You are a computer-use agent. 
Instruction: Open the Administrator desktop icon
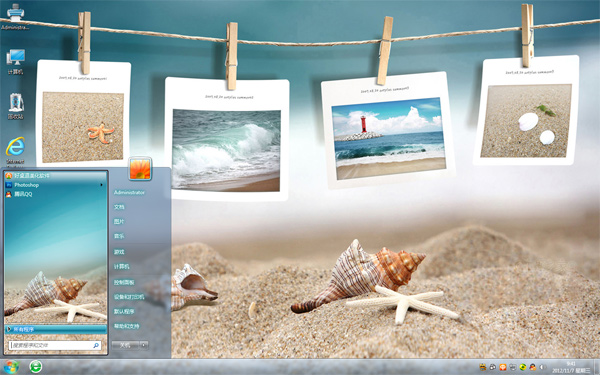15,16
